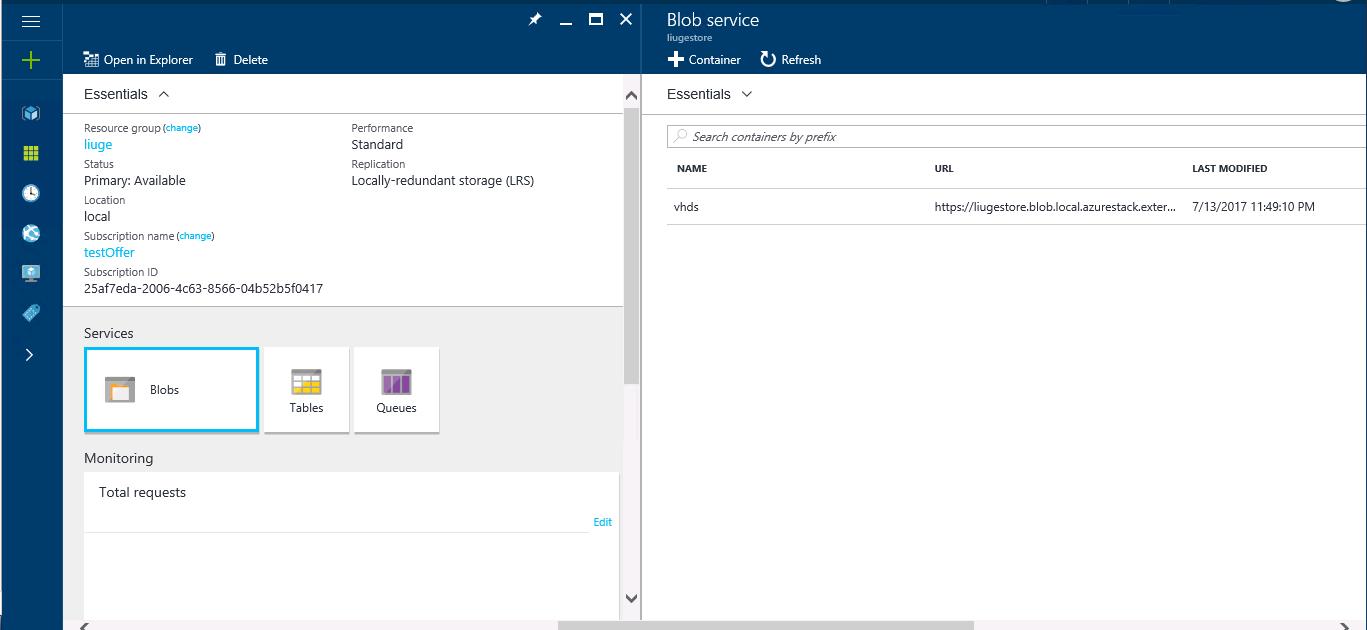The height and width of the screenshot is (630, 1367).
Task: Open the Tables service tile
Action: [307, 390]
